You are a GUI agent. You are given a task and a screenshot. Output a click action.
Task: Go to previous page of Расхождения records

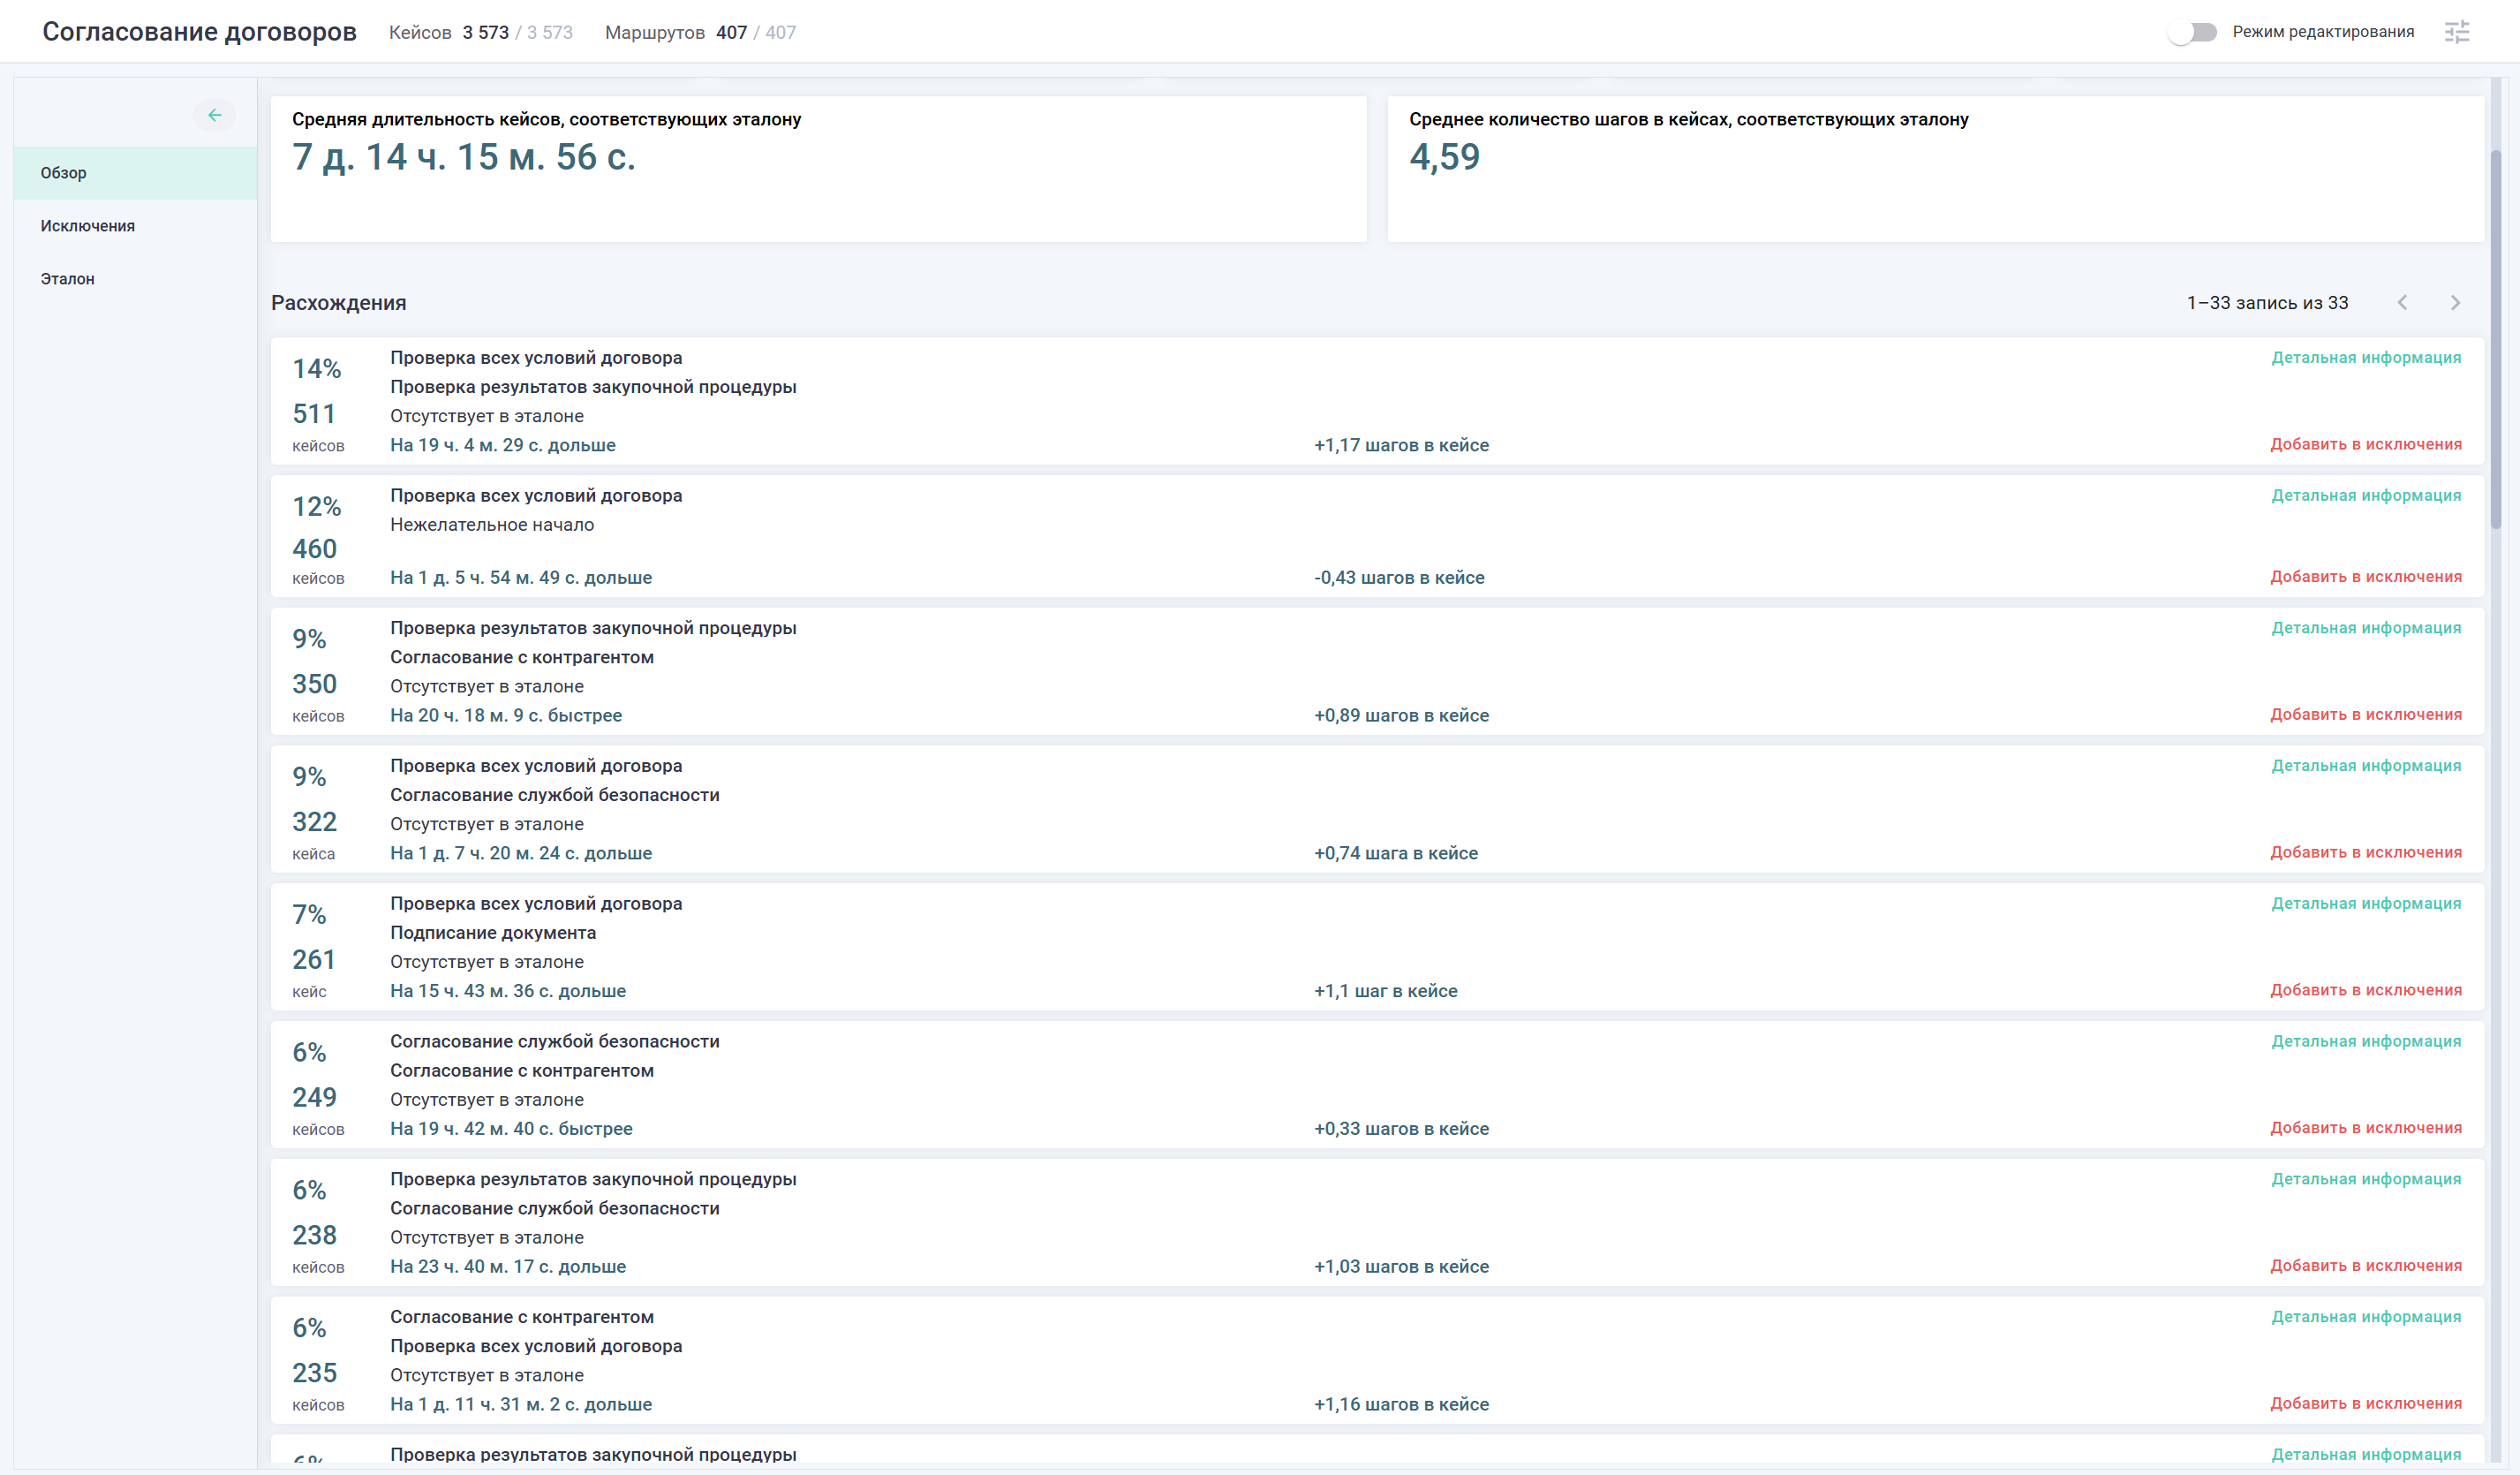coord(2404,302)
